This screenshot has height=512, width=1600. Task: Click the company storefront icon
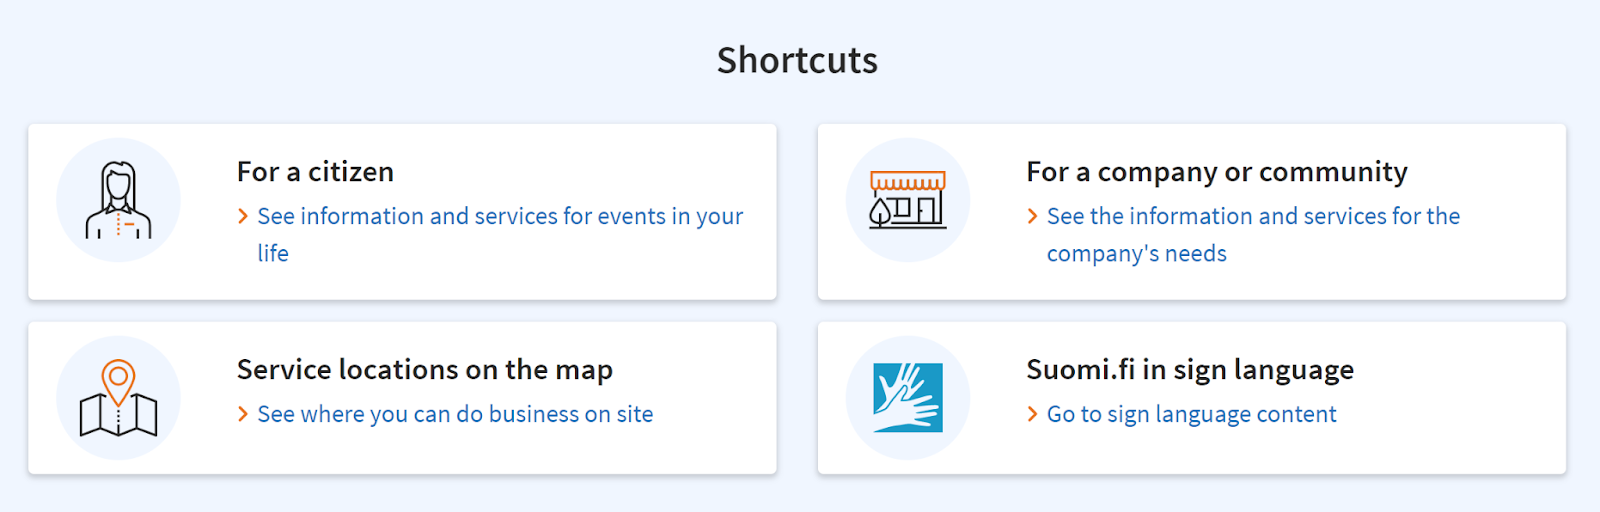point(907,199)
